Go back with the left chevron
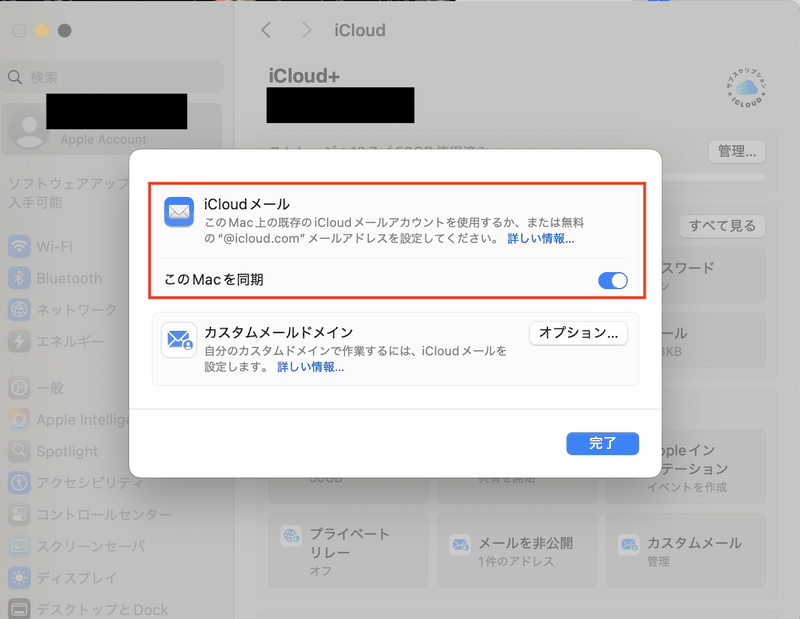The image size is (800, 619). 266,30
